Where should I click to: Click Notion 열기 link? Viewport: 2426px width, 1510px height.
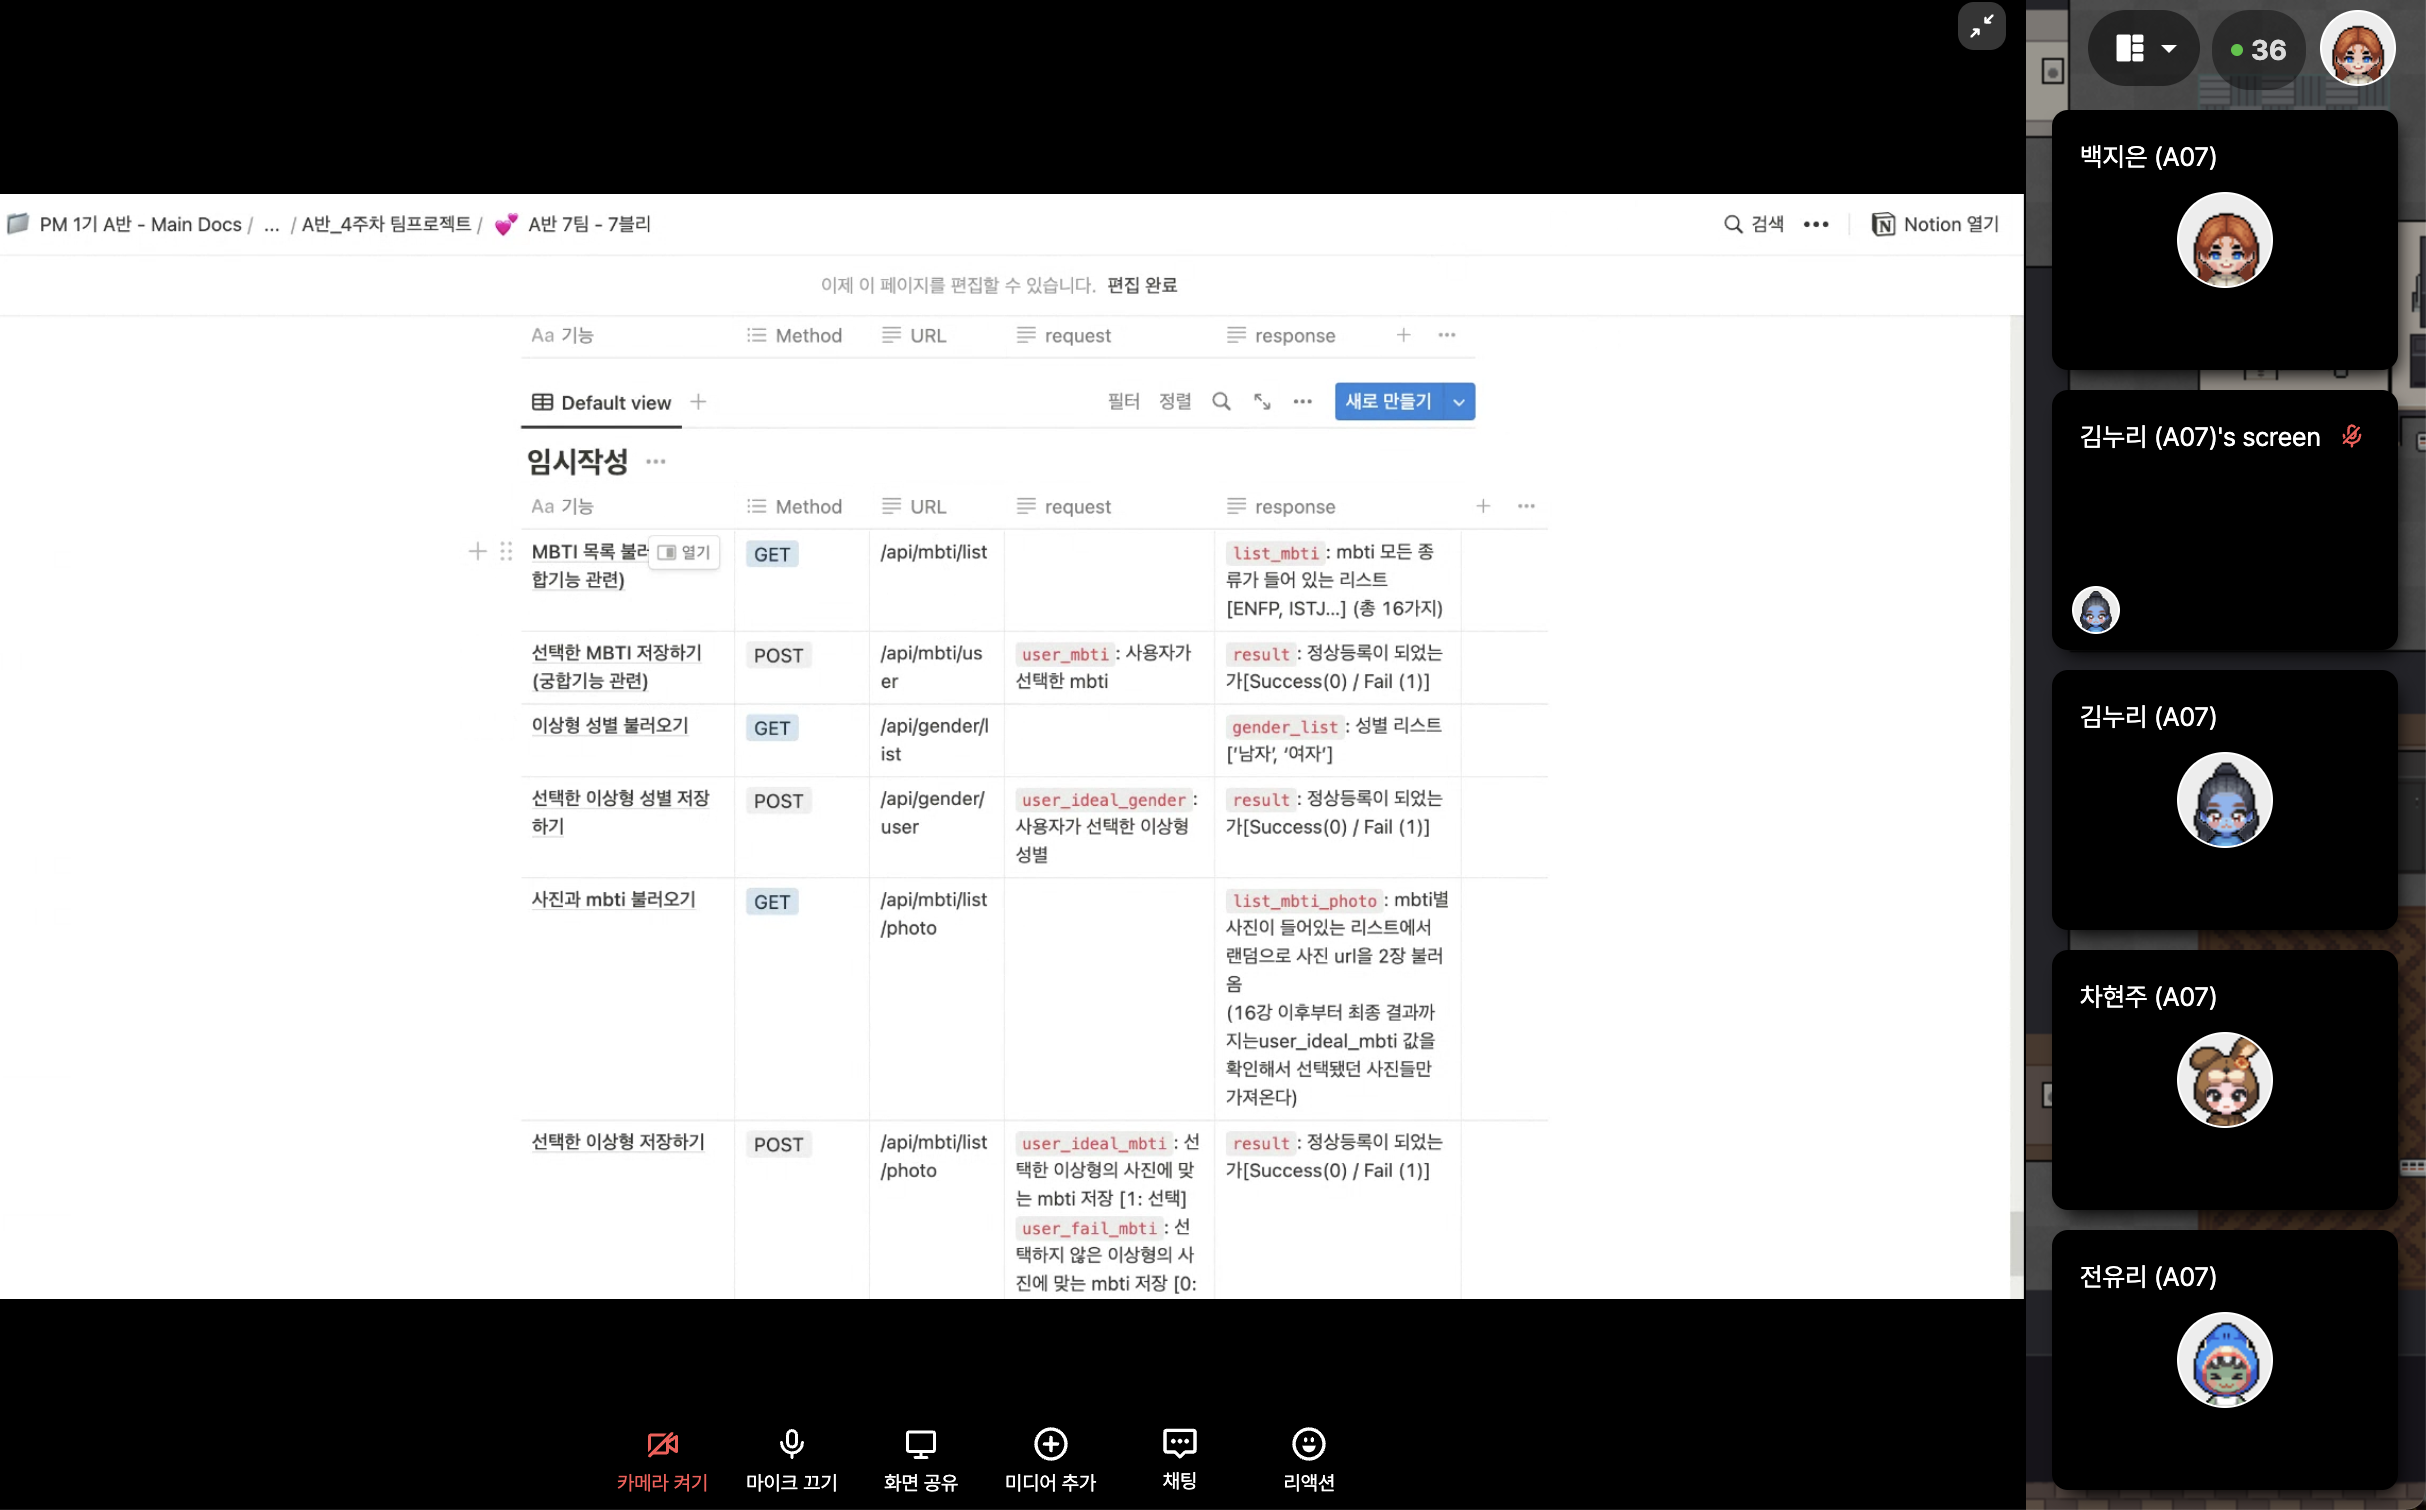pos(1935,224)
